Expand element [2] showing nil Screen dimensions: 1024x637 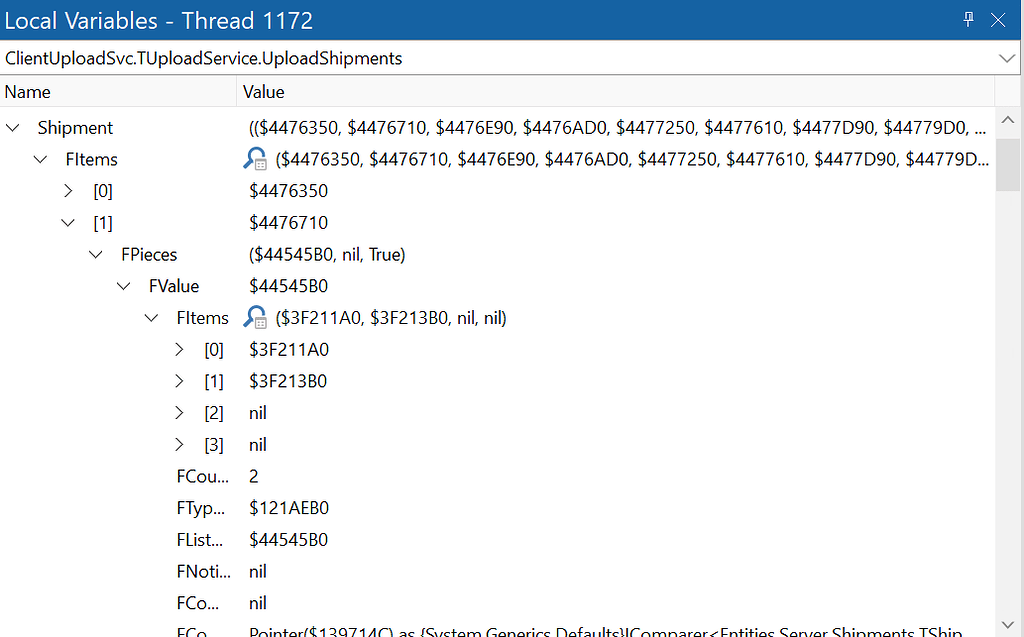coord(179,412)
